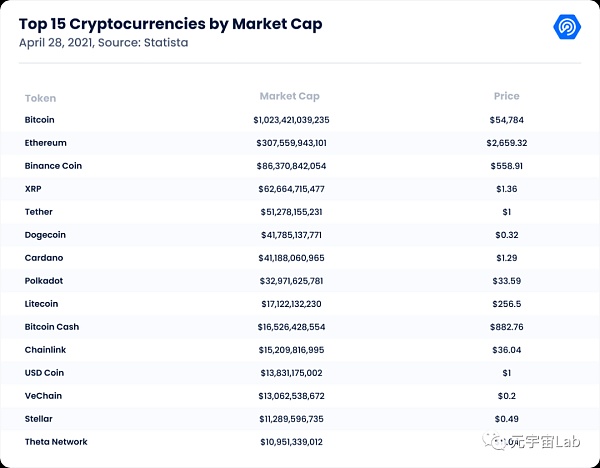The height and width of the screenshot is (468, 600).
Task: Select Litecoin in the table
Action: [42, 304]
